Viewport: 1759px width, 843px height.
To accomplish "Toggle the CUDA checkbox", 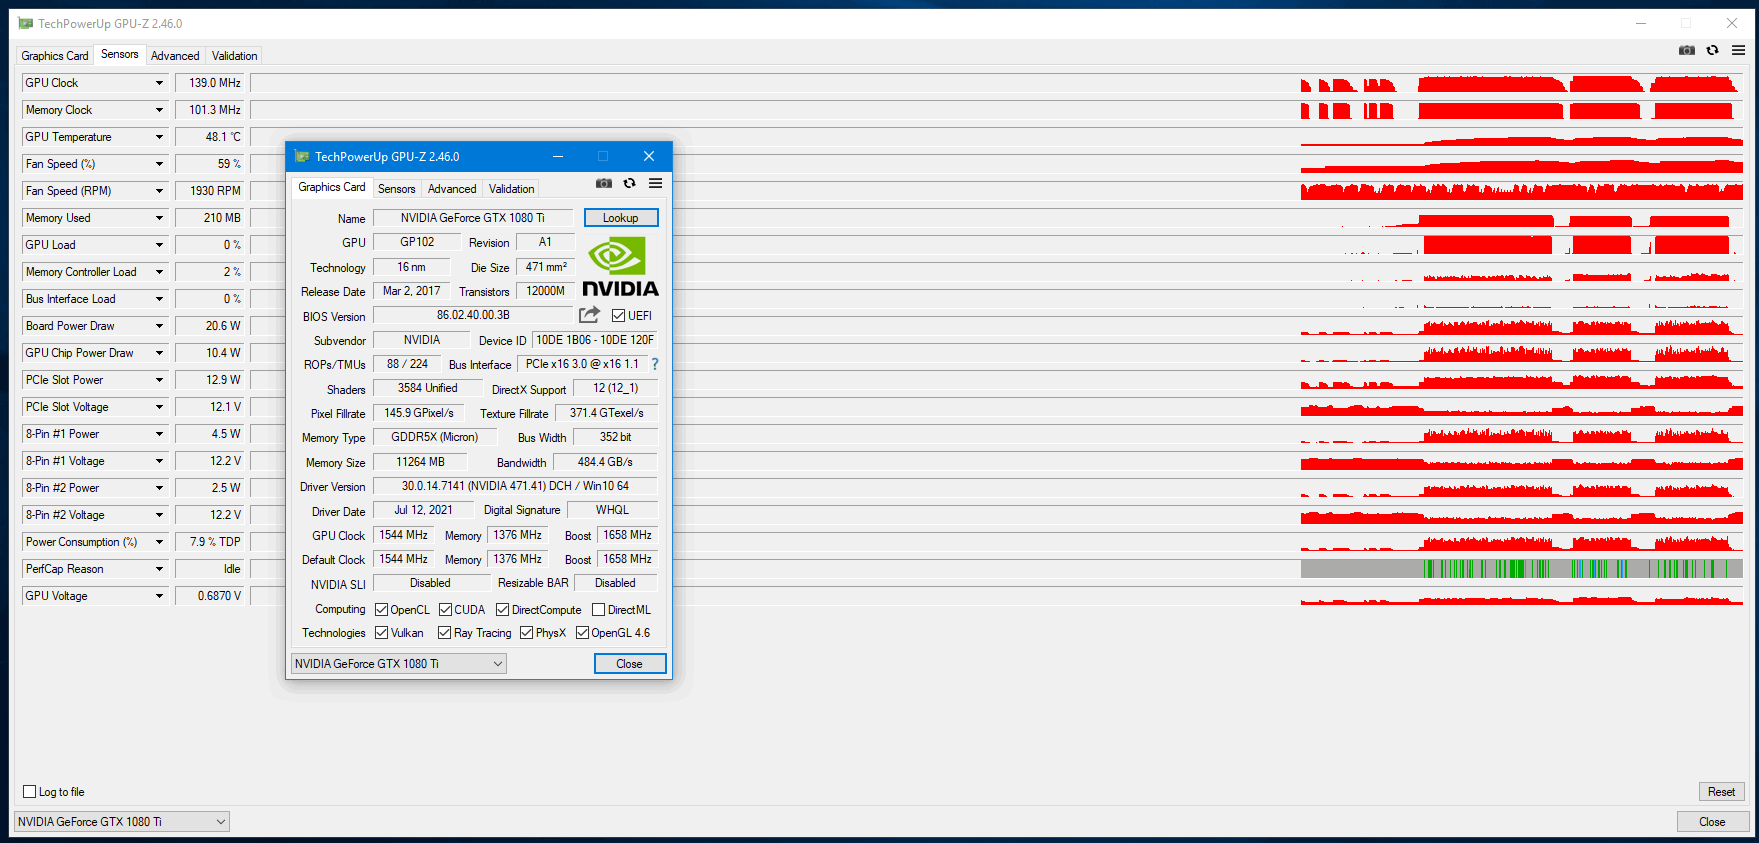I will tap(445, 610).
